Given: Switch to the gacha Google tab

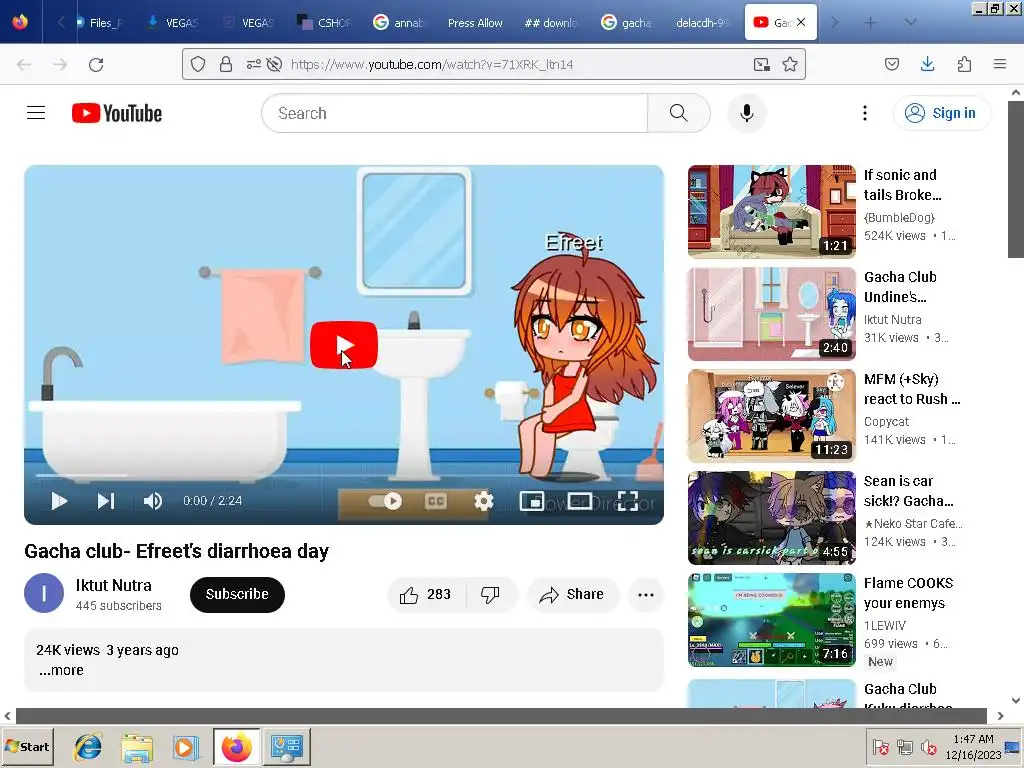Looking at the screenshot, I should (x=627, y=23).
